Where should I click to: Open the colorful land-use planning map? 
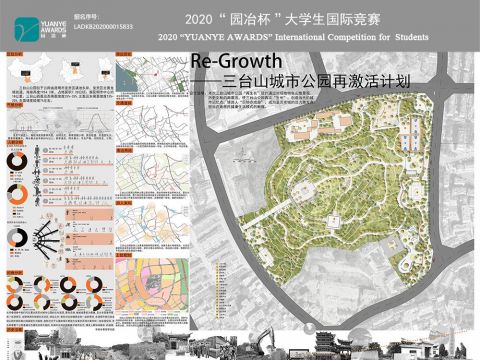[152, 285]
